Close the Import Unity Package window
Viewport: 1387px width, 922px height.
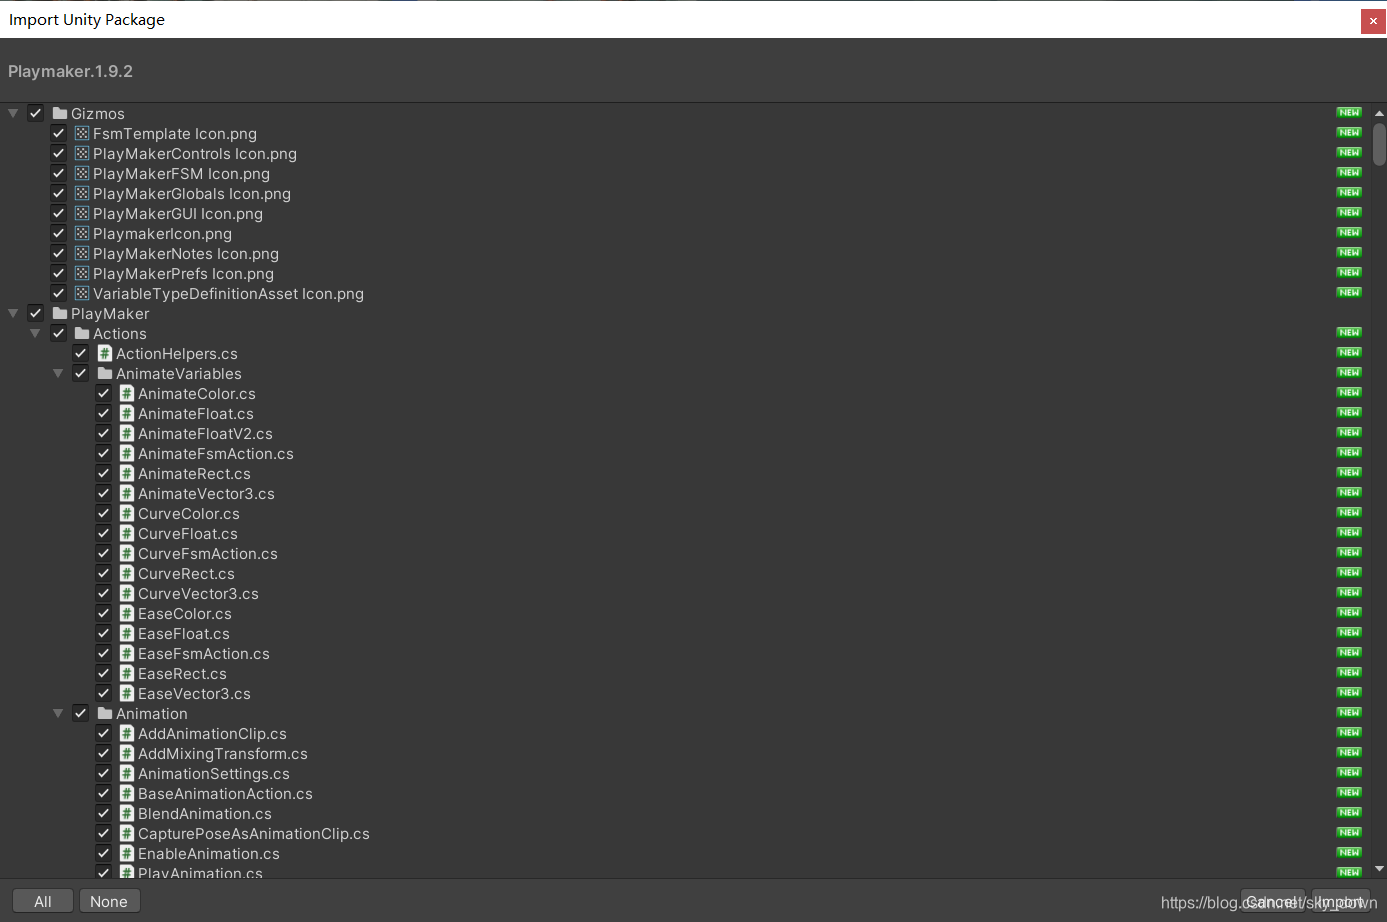[1373, 21]
